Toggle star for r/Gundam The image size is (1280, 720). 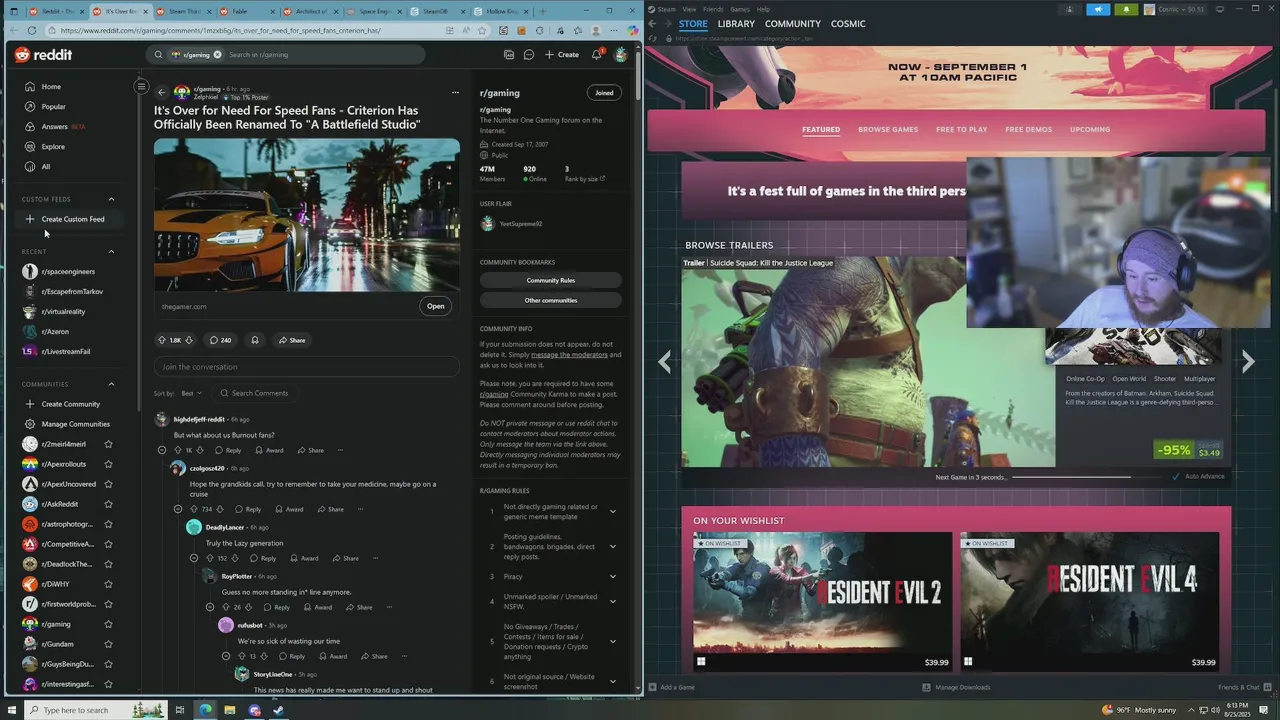[108, 644]
